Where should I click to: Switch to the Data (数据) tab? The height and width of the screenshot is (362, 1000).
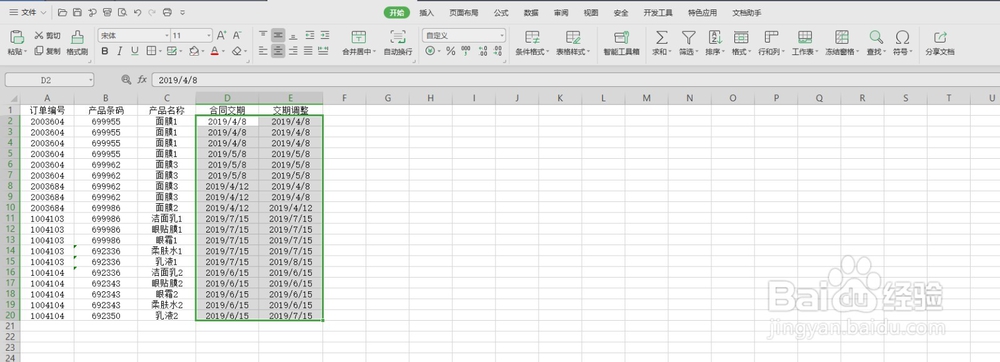point(531,13)
